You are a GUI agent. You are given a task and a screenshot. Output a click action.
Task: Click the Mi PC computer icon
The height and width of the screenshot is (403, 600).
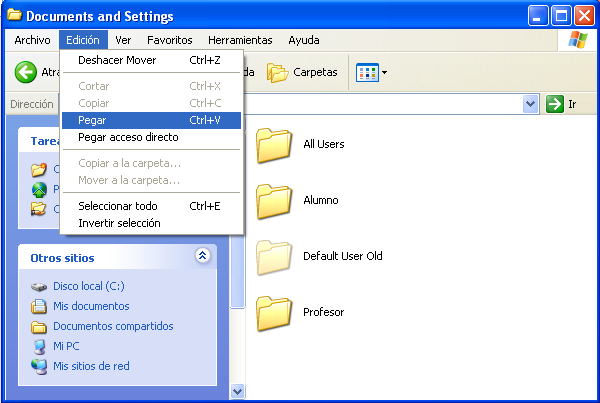pos(39,346)
